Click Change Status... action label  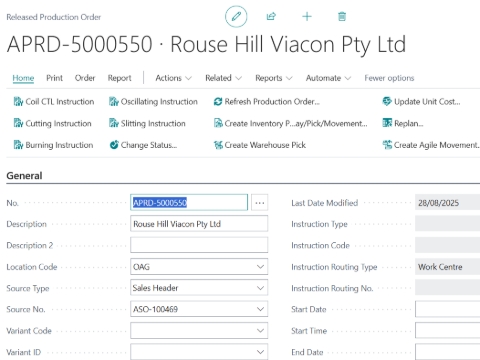(149, 145)
